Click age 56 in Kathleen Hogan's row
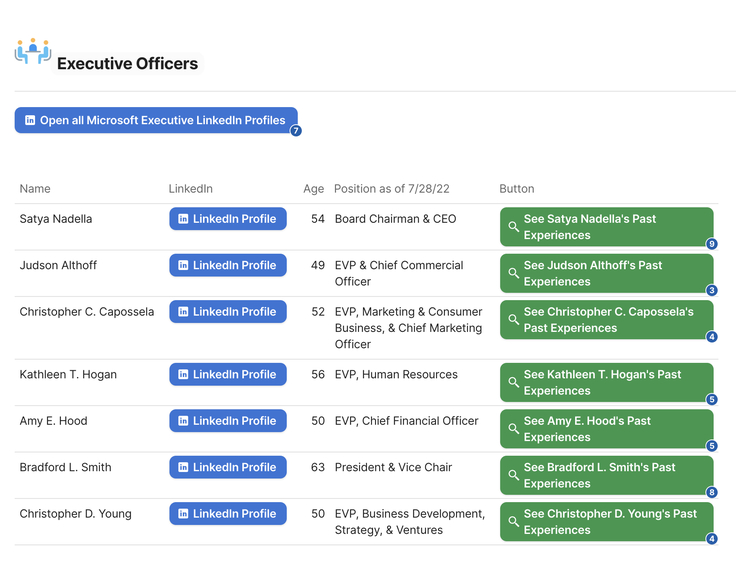 coord(318,374)
